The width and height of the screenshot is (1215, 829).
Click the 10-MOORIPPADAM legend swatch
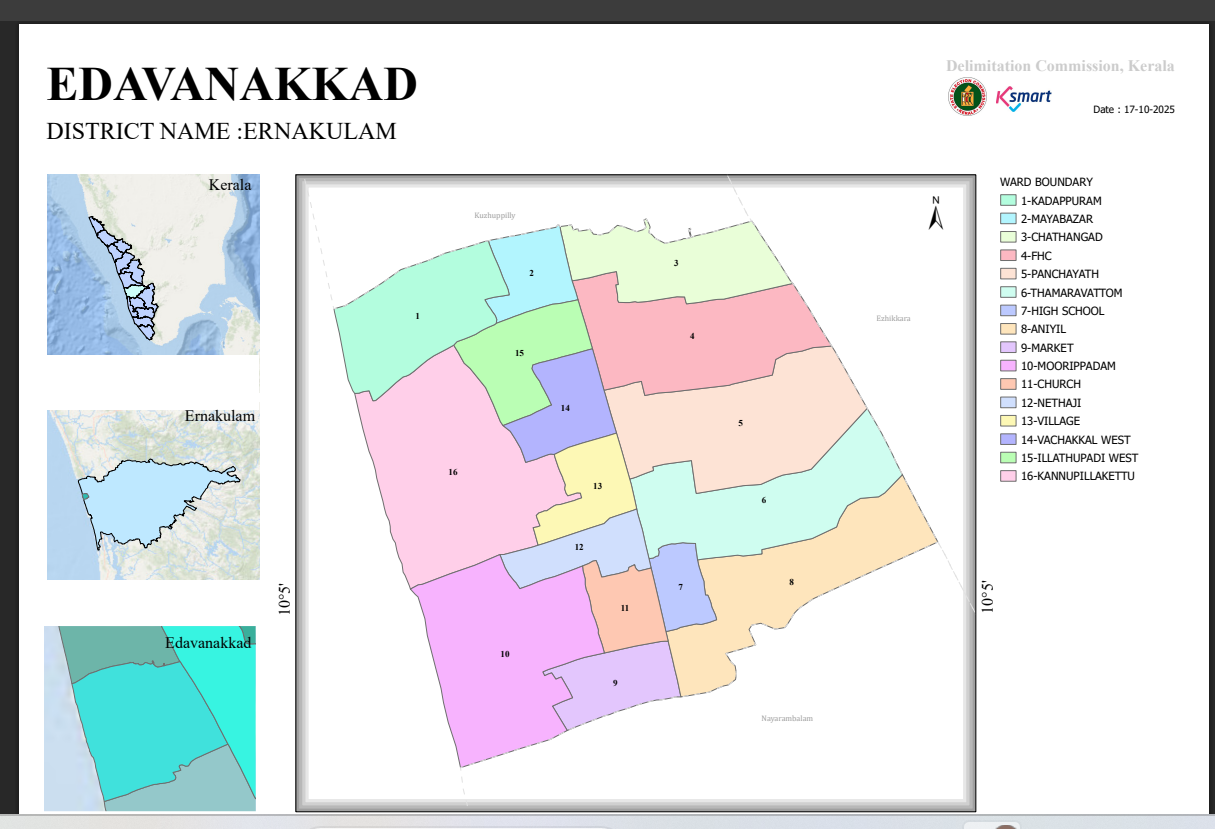(x=1008, y=366)
